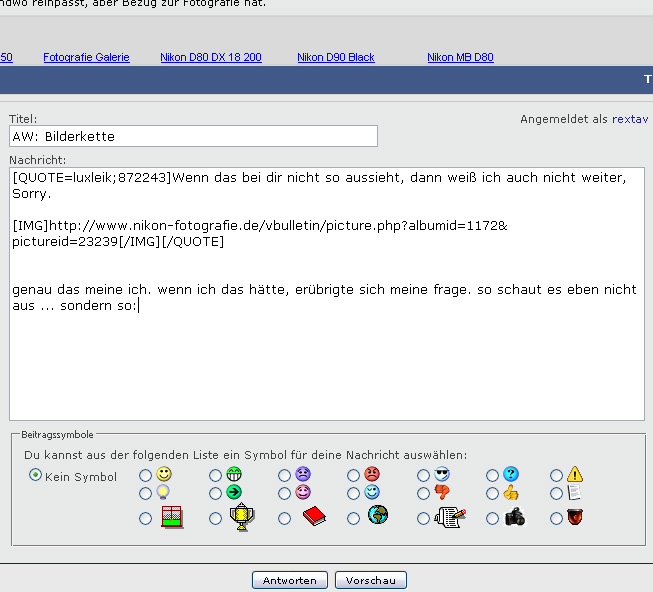The image size is (653, 592).
Task: Open the Nikon D90 Black link
Action: tap(336, 57)
